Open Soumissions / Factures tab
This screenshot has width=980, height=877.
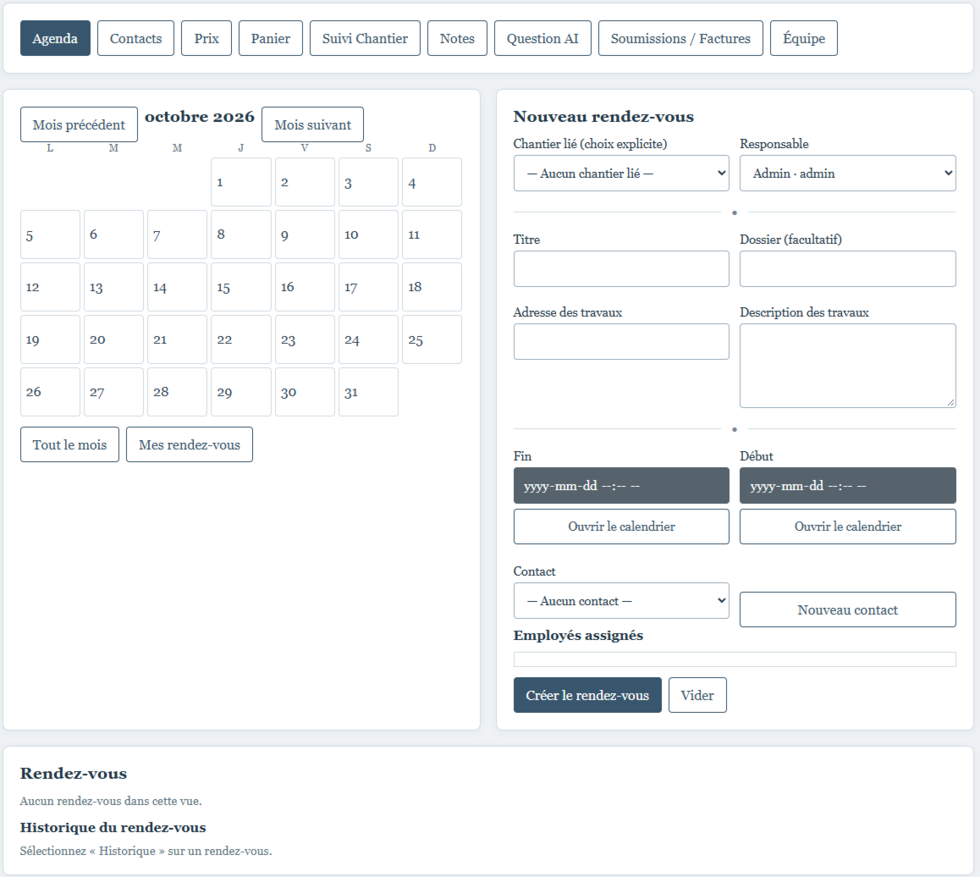click(681, 38)
